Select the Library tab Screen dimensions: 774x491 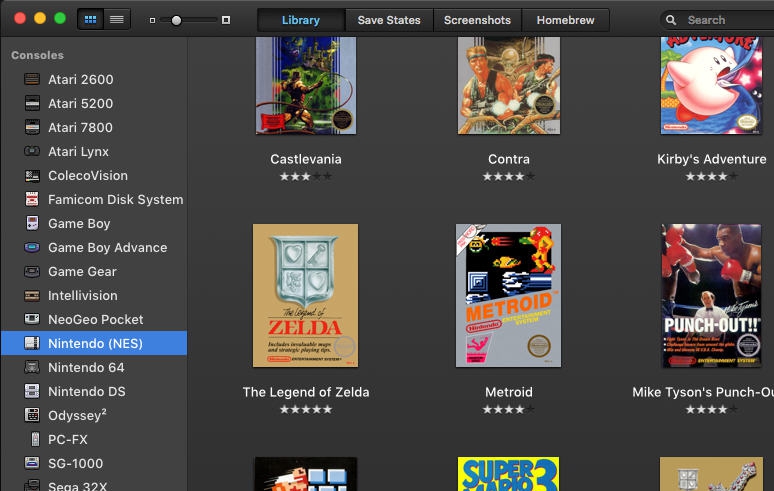coord(301,20)
